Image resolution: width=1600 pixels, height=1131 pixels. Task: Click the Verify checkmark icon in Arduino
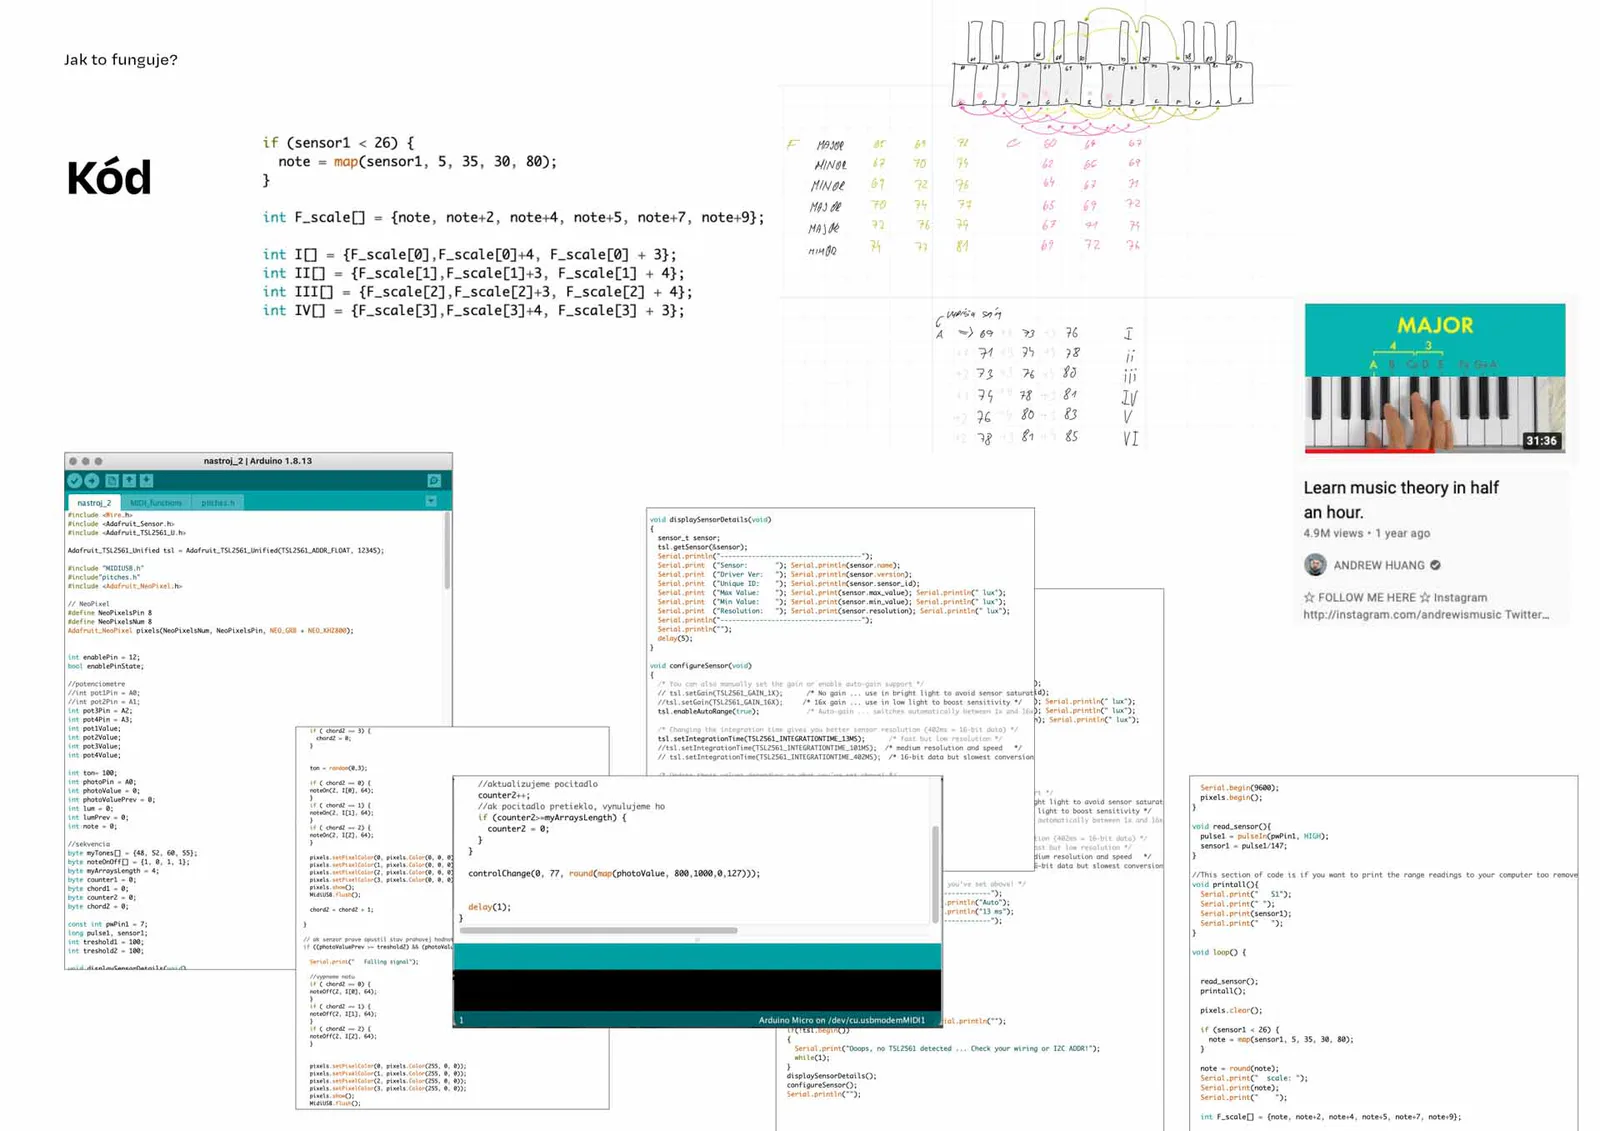(x=75, y=481)
